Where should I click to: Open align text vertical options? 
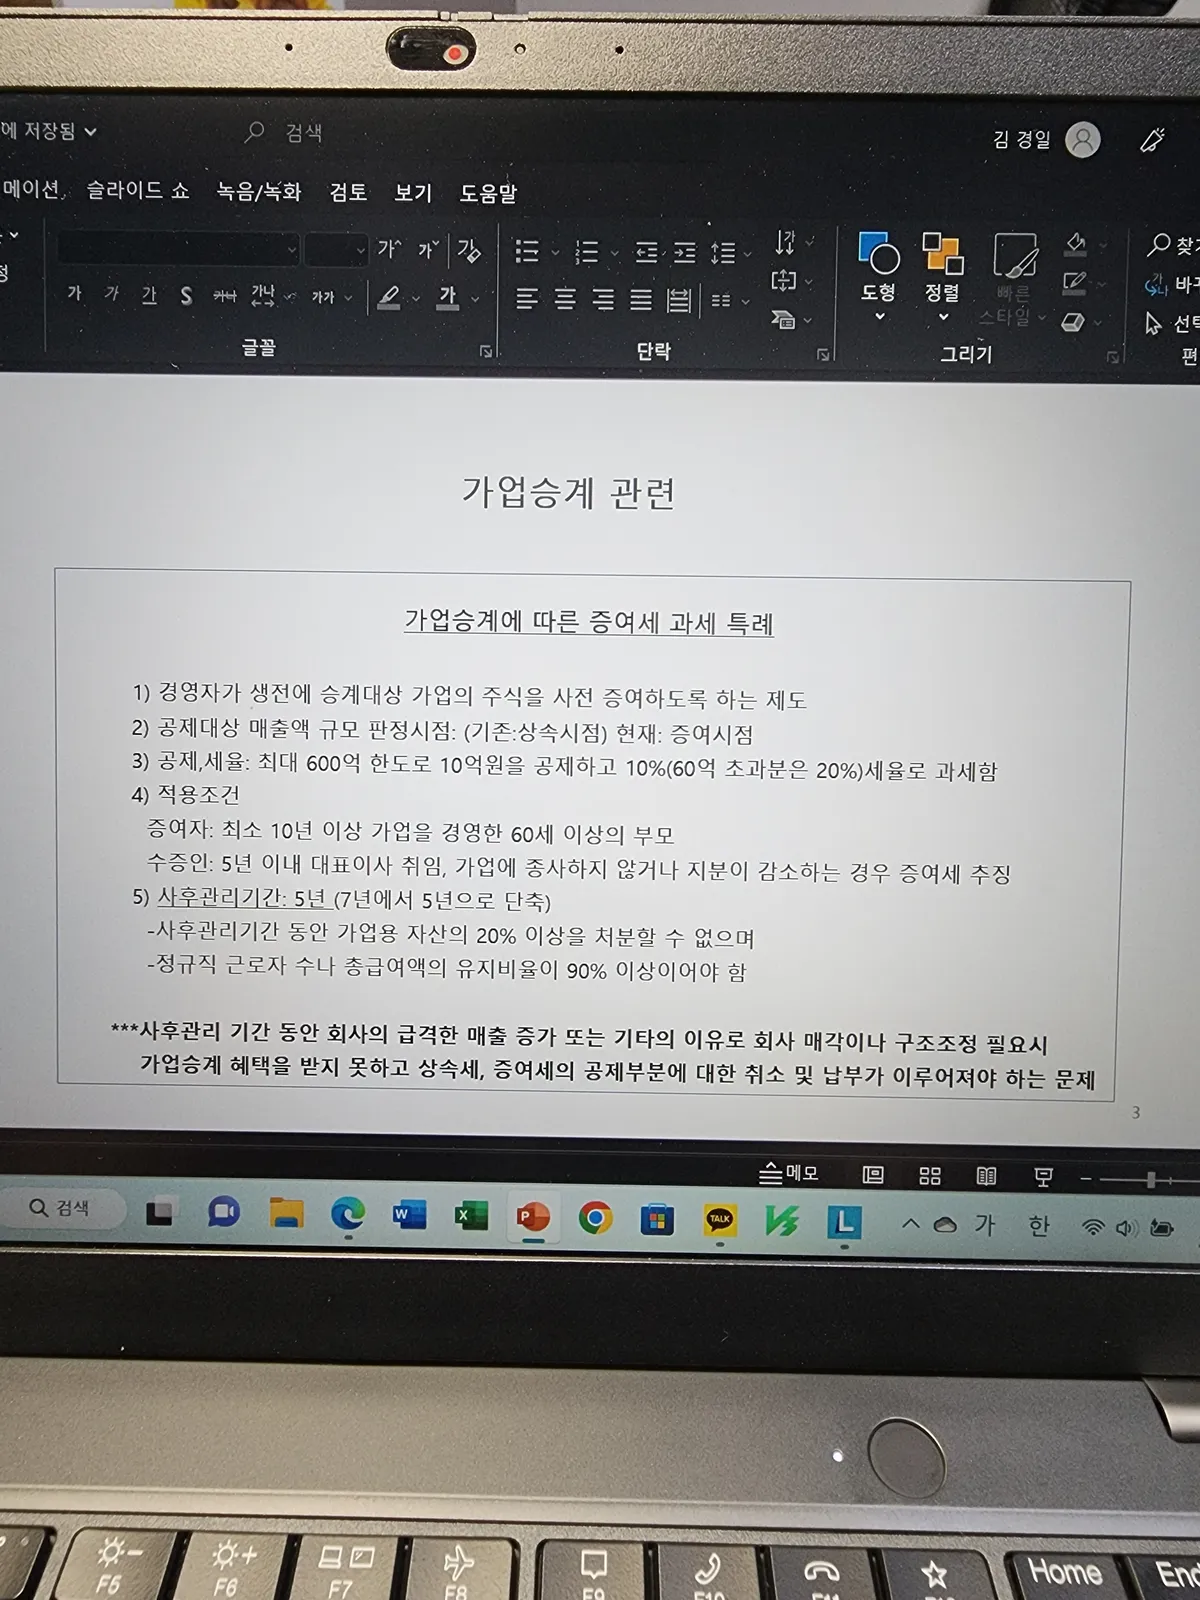coord(794,281)
